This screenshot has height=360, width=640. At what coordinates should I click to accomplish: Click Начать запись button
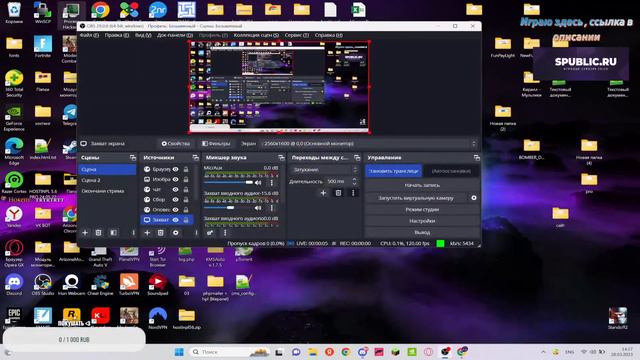click(422, 185)
